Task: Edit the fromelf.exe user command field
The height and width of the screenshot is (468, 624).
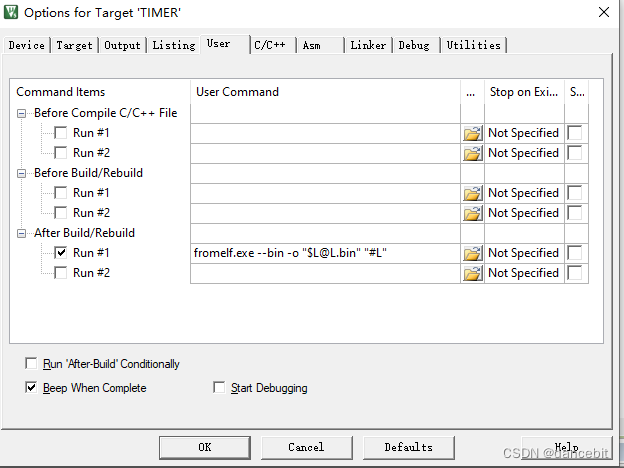Action: [325, 253]
